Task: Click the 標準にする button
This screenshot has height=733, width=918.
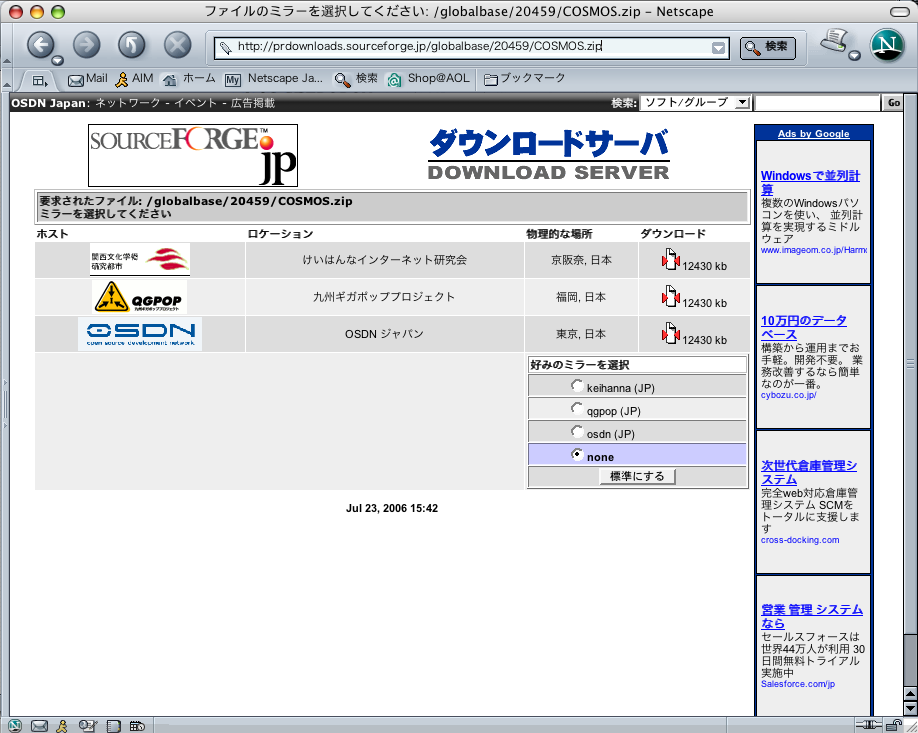Action: (637, 477)
